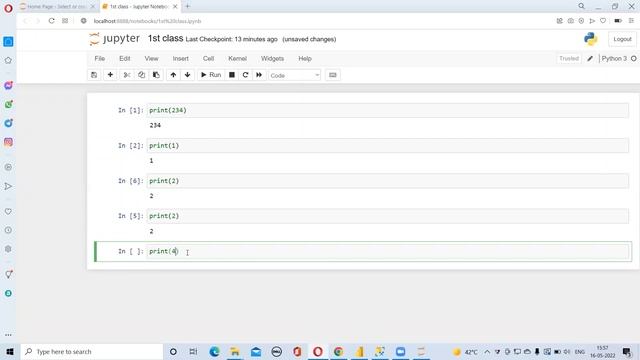This screenshot has width=640, height=360.
Task: Open WhatsApp in Opera sidebar
Action: 8,104
